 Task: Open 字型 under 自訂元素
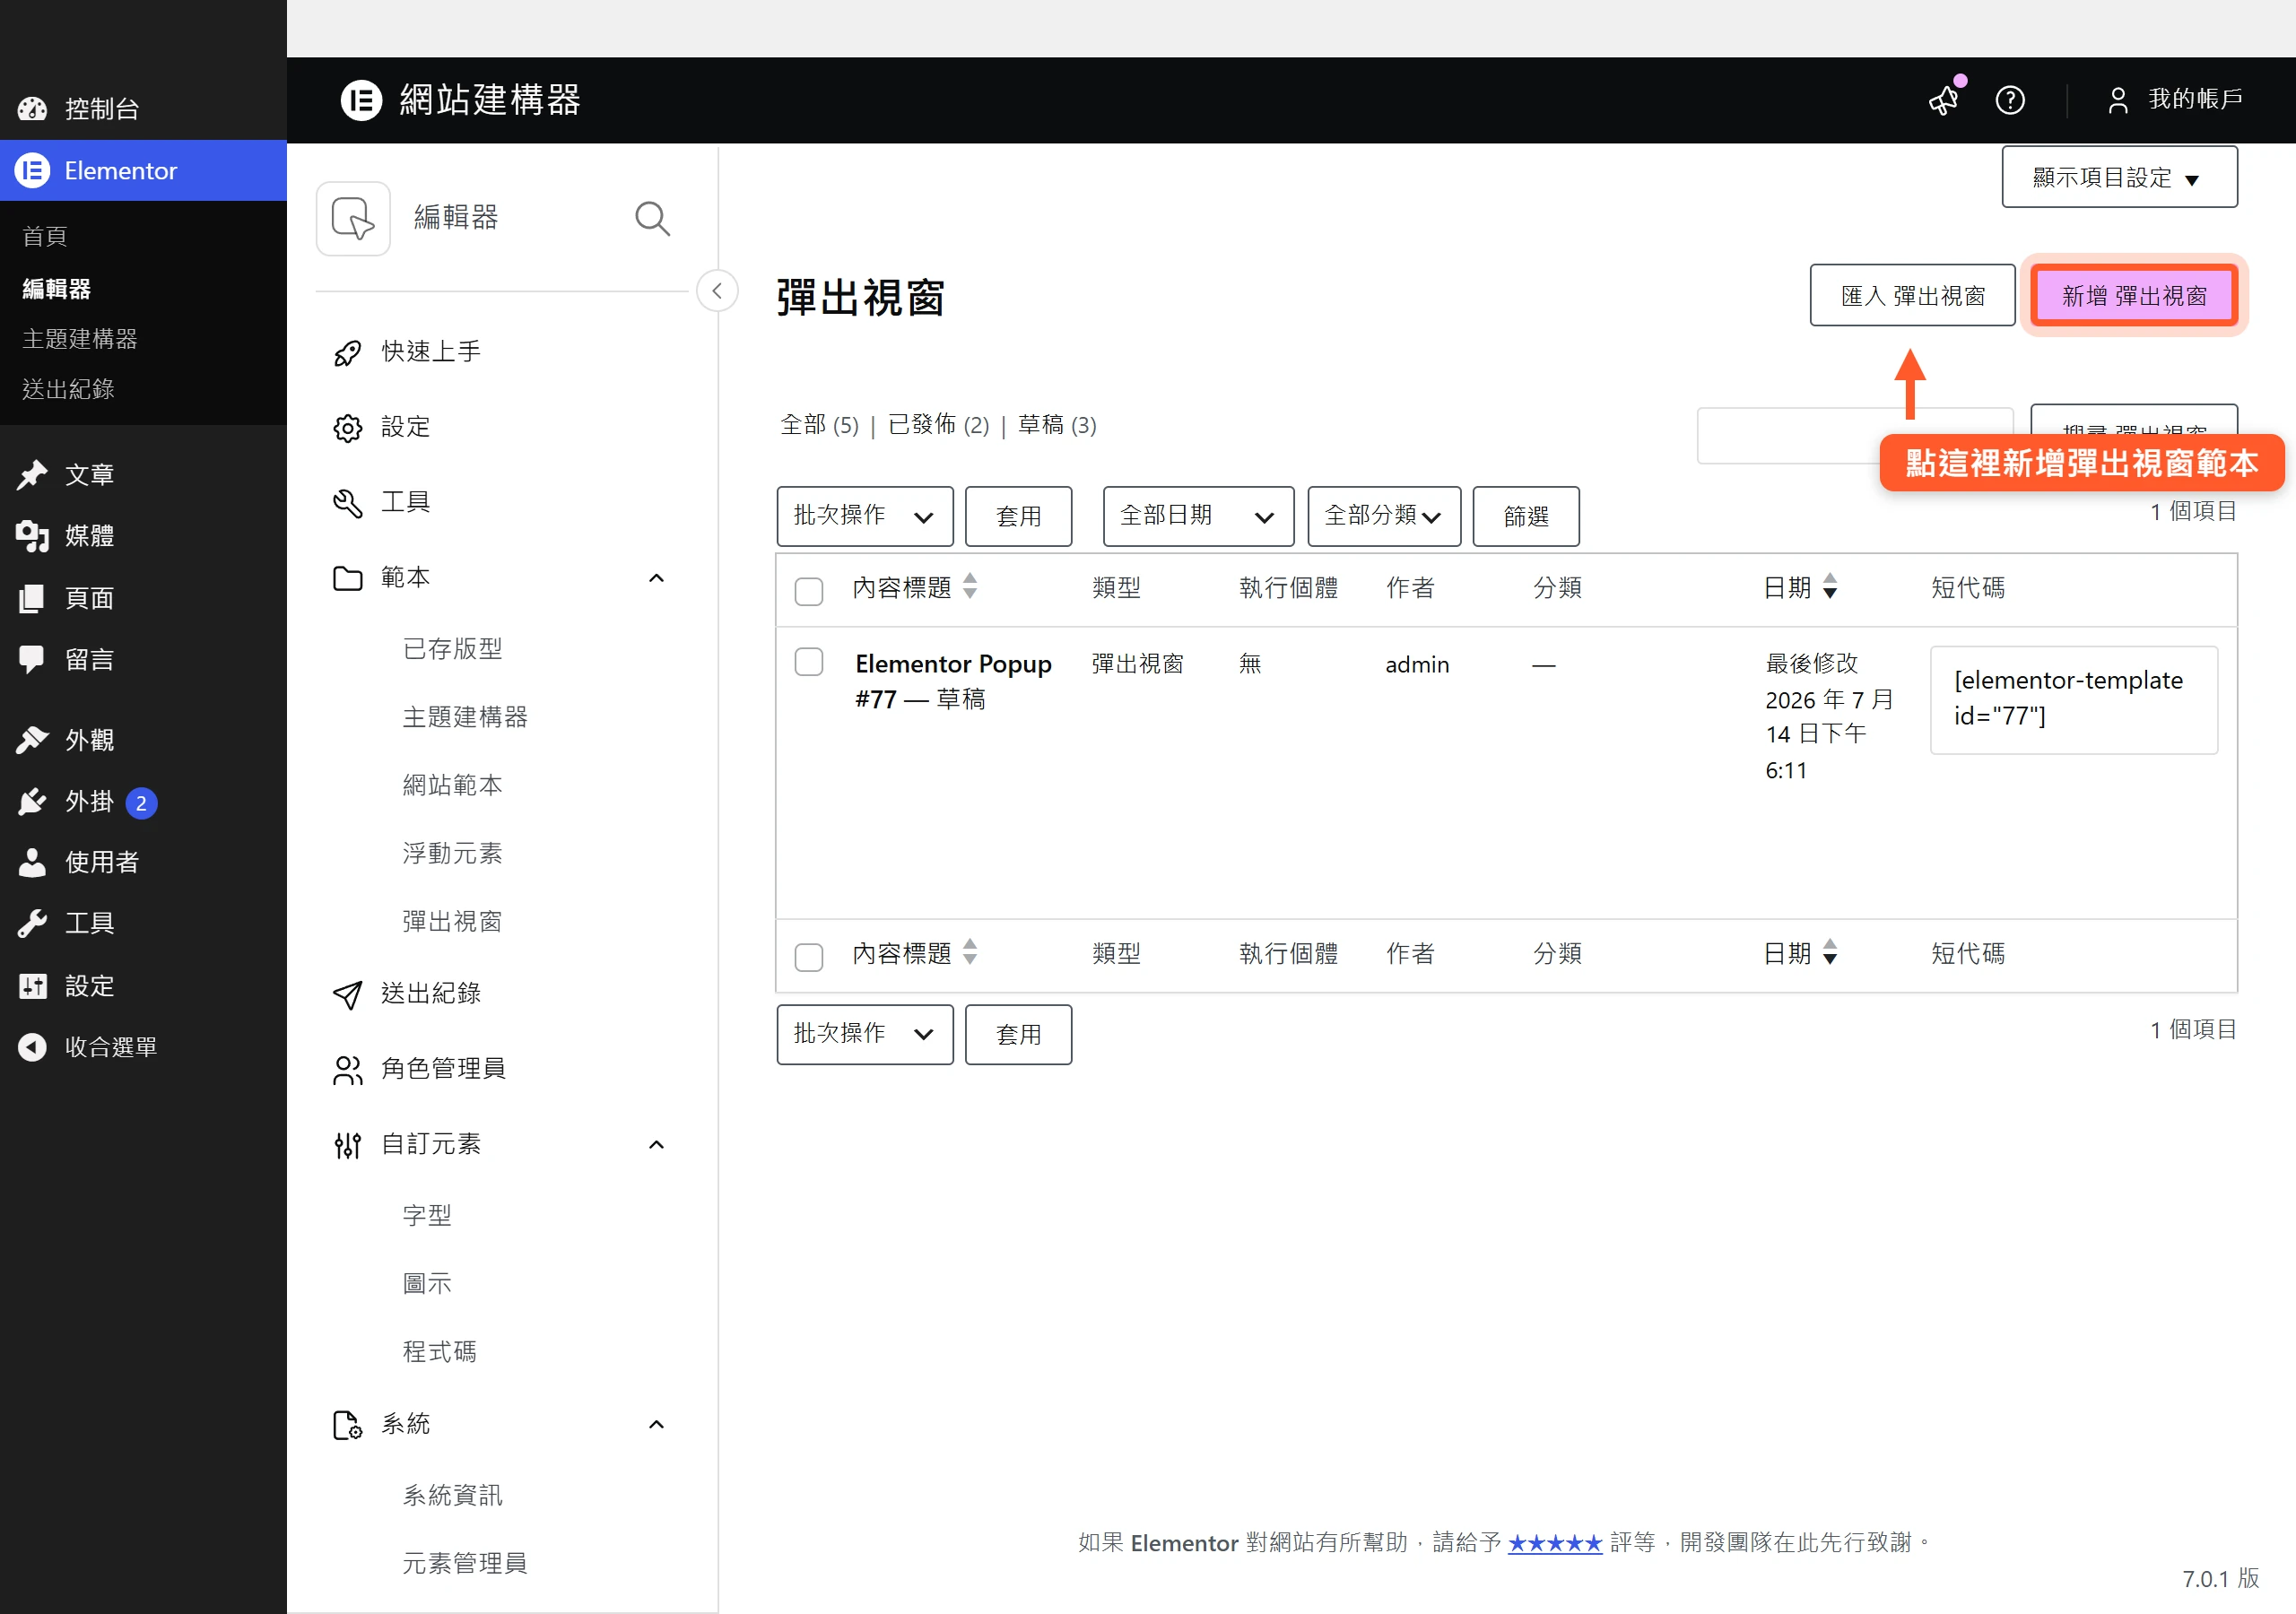click(x=427, y=1216)
